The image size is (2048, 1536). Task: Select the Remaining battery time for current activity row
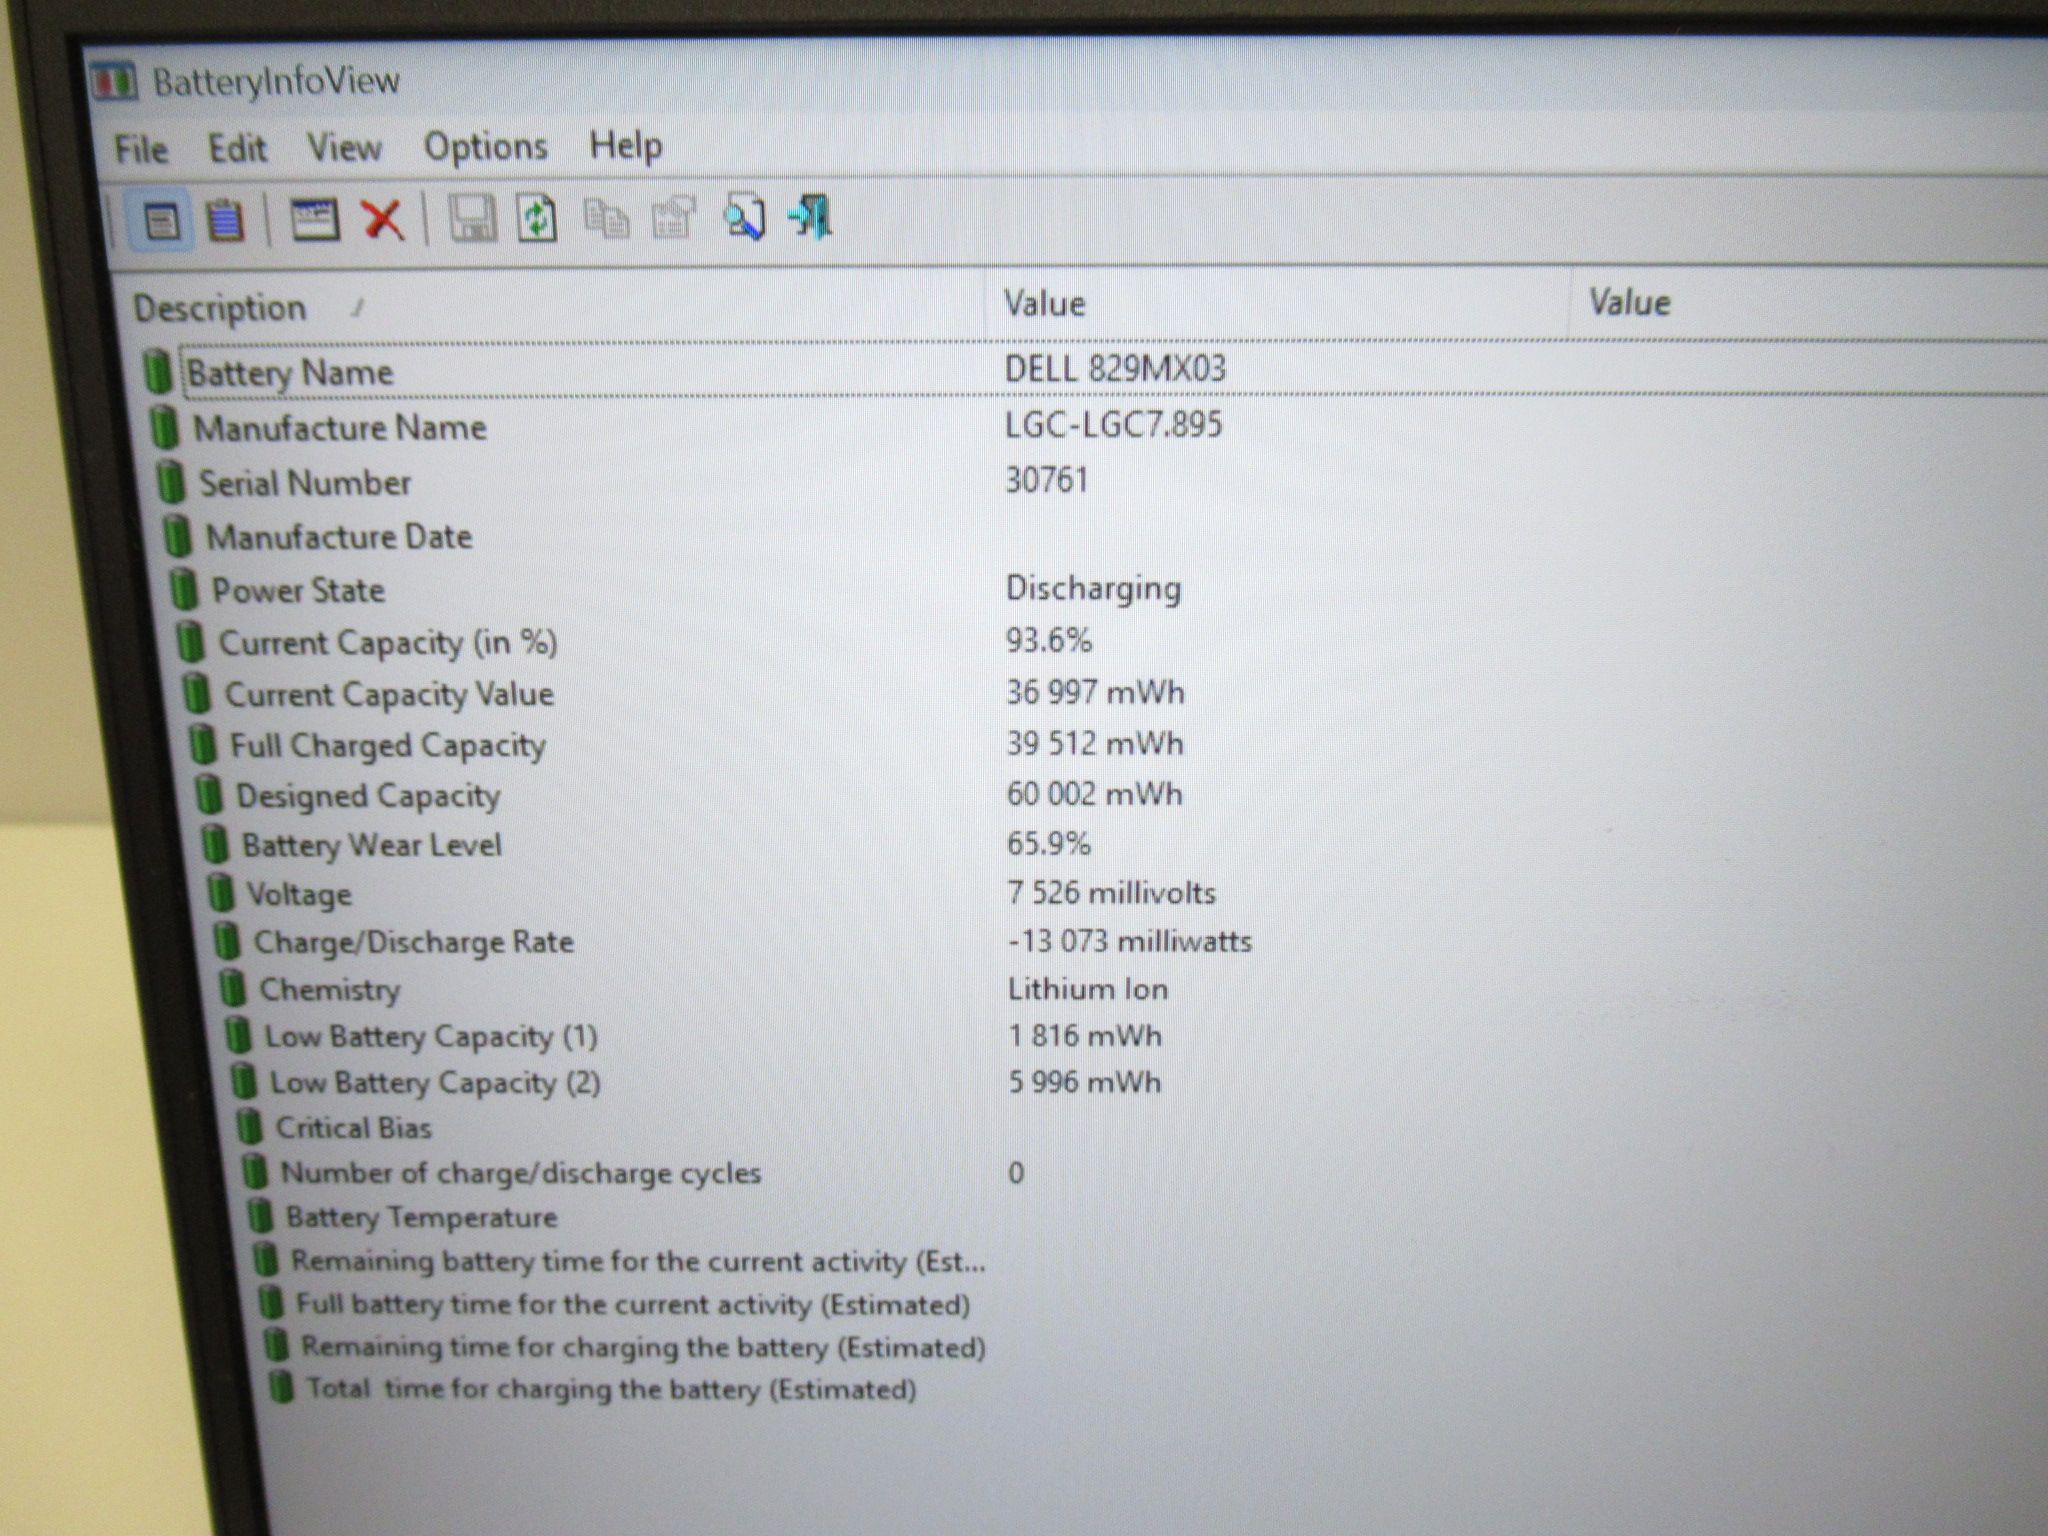click(x=639, y=1261)
